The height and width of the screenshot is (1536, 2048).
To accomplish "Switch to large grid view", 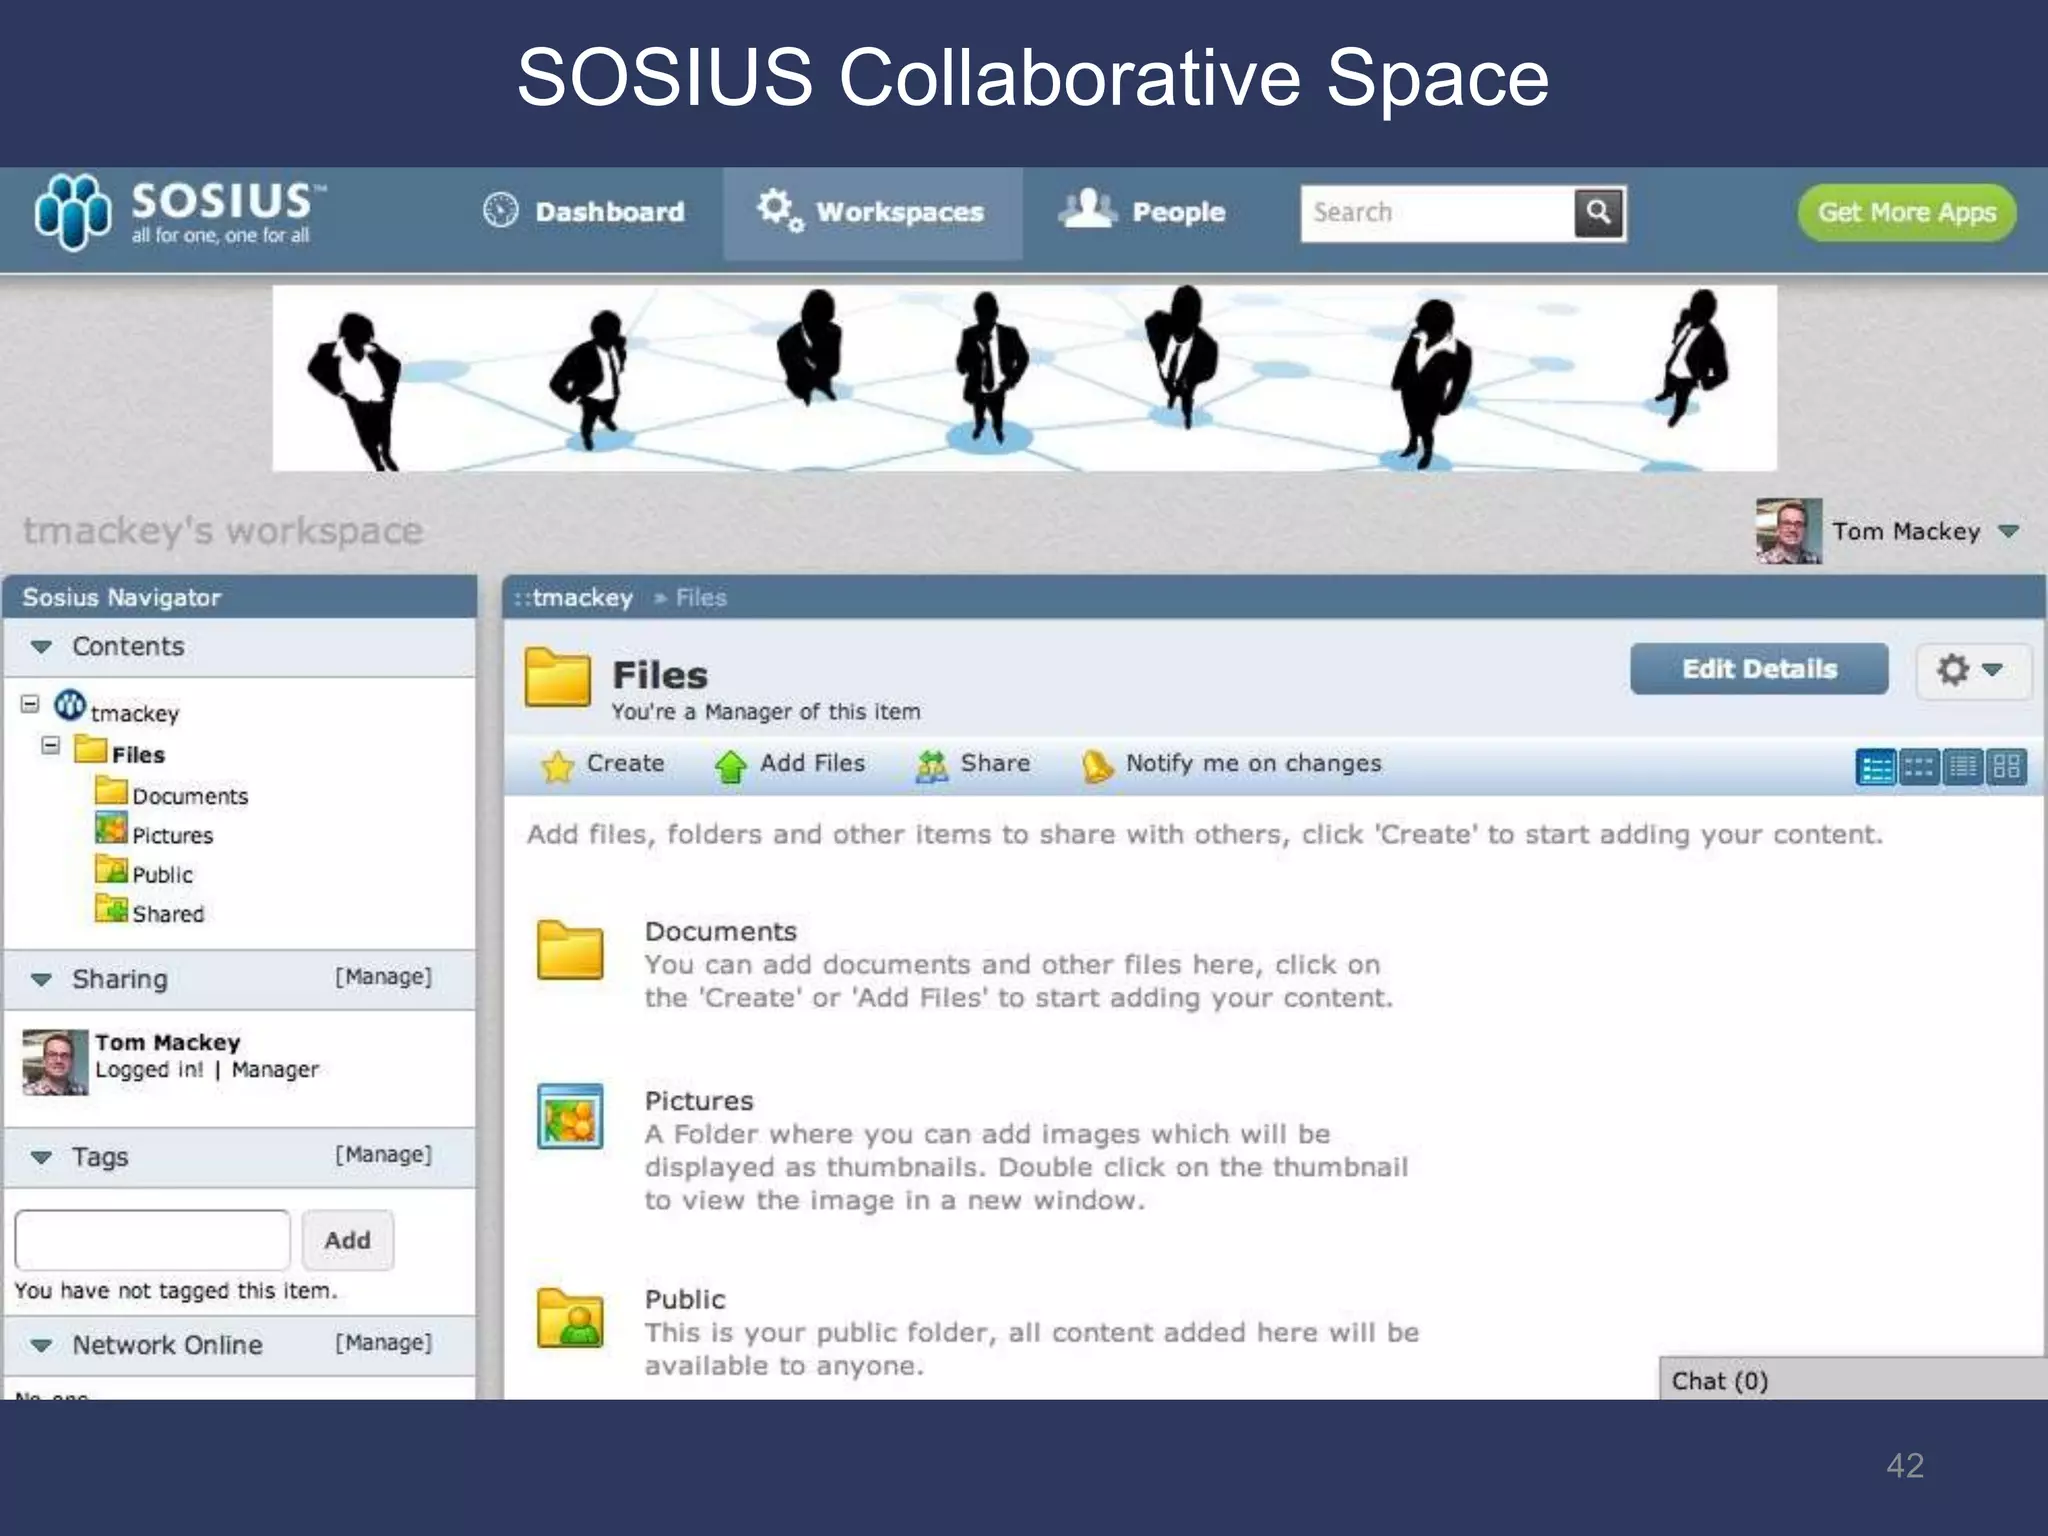I will point(2006,767).
